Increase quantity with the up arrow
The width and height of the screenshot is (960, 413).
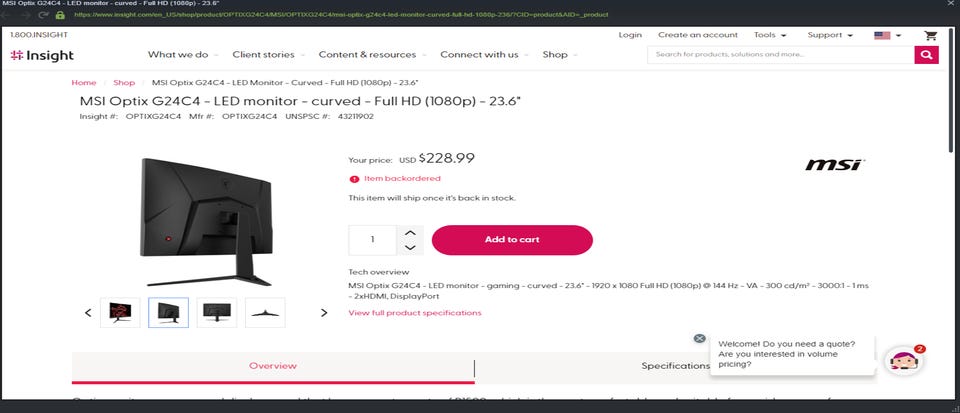point(409,233)
